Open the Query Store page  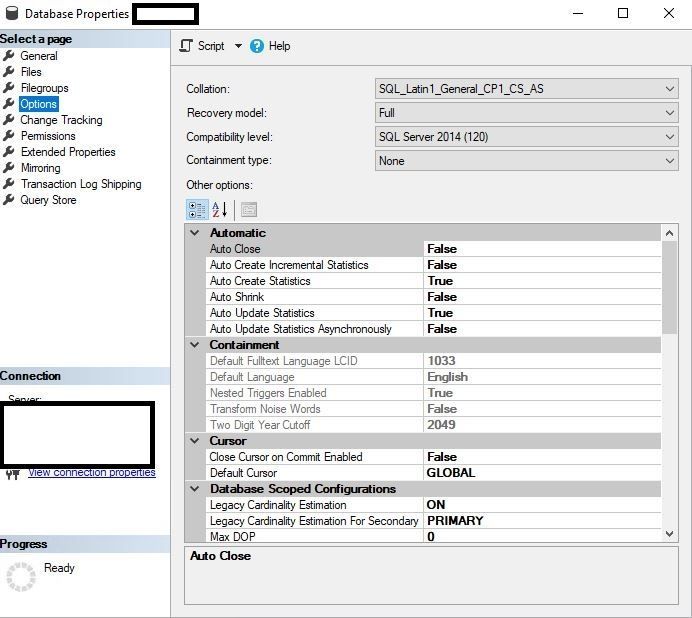pos(49,200)
